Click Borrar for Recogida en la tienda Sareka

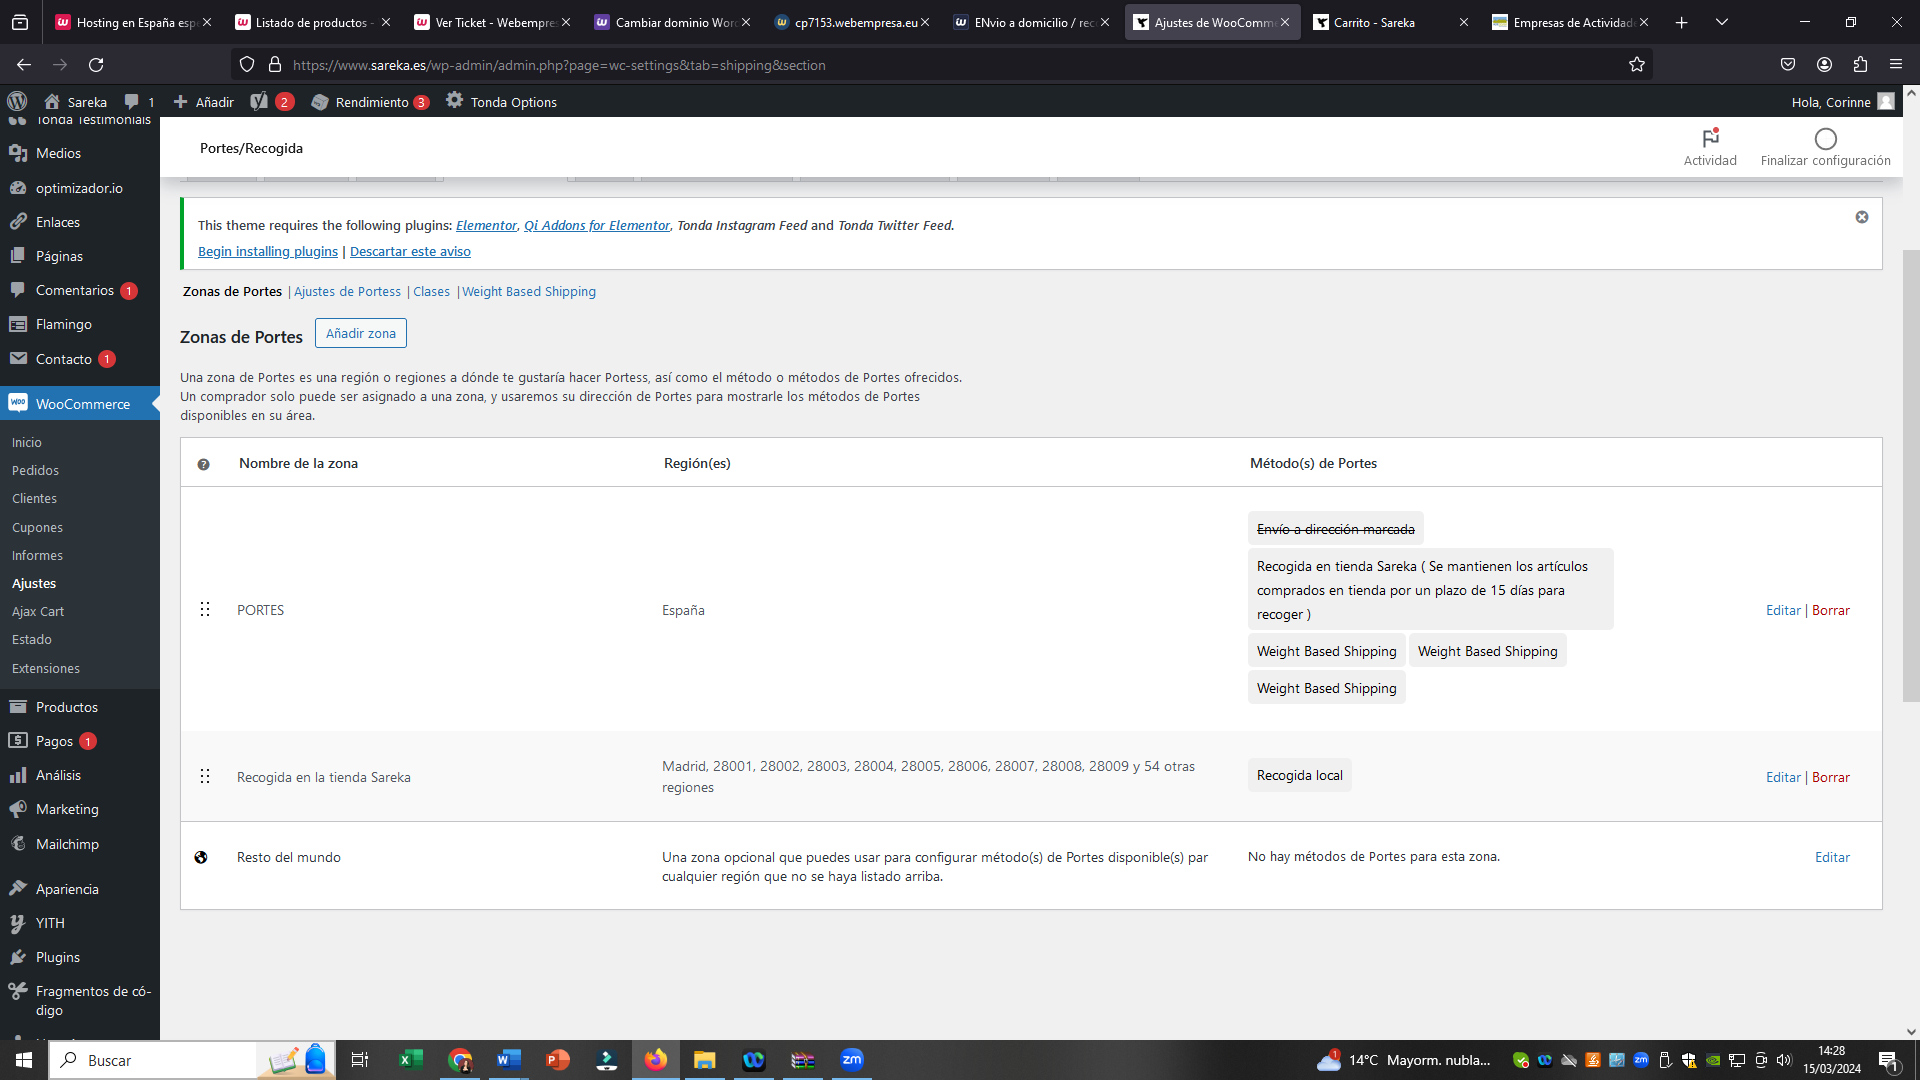coord(1831,777)
